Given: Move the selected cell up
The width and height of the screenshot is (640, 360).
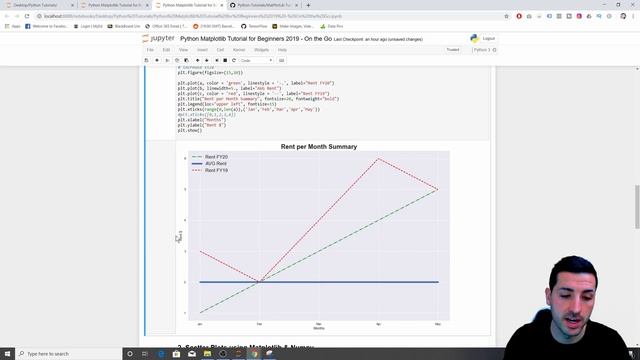Looking at the screenshot, I should click(198, 60).
